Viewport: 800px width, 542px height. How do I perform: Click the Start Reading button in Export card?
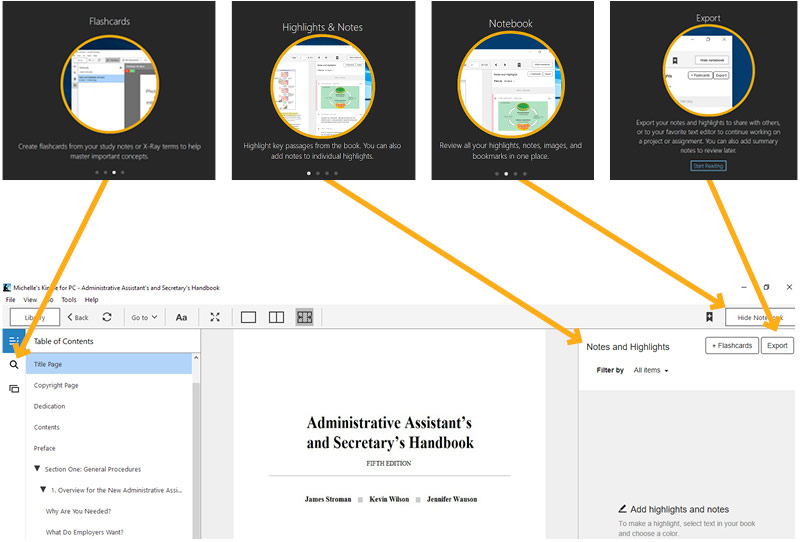[x=707, y=165]
